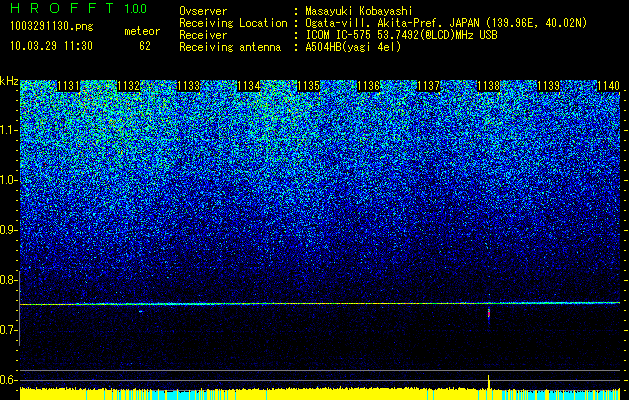Click the 1132 time marker
Screen dimensions: 629x400
pos(129,86)
